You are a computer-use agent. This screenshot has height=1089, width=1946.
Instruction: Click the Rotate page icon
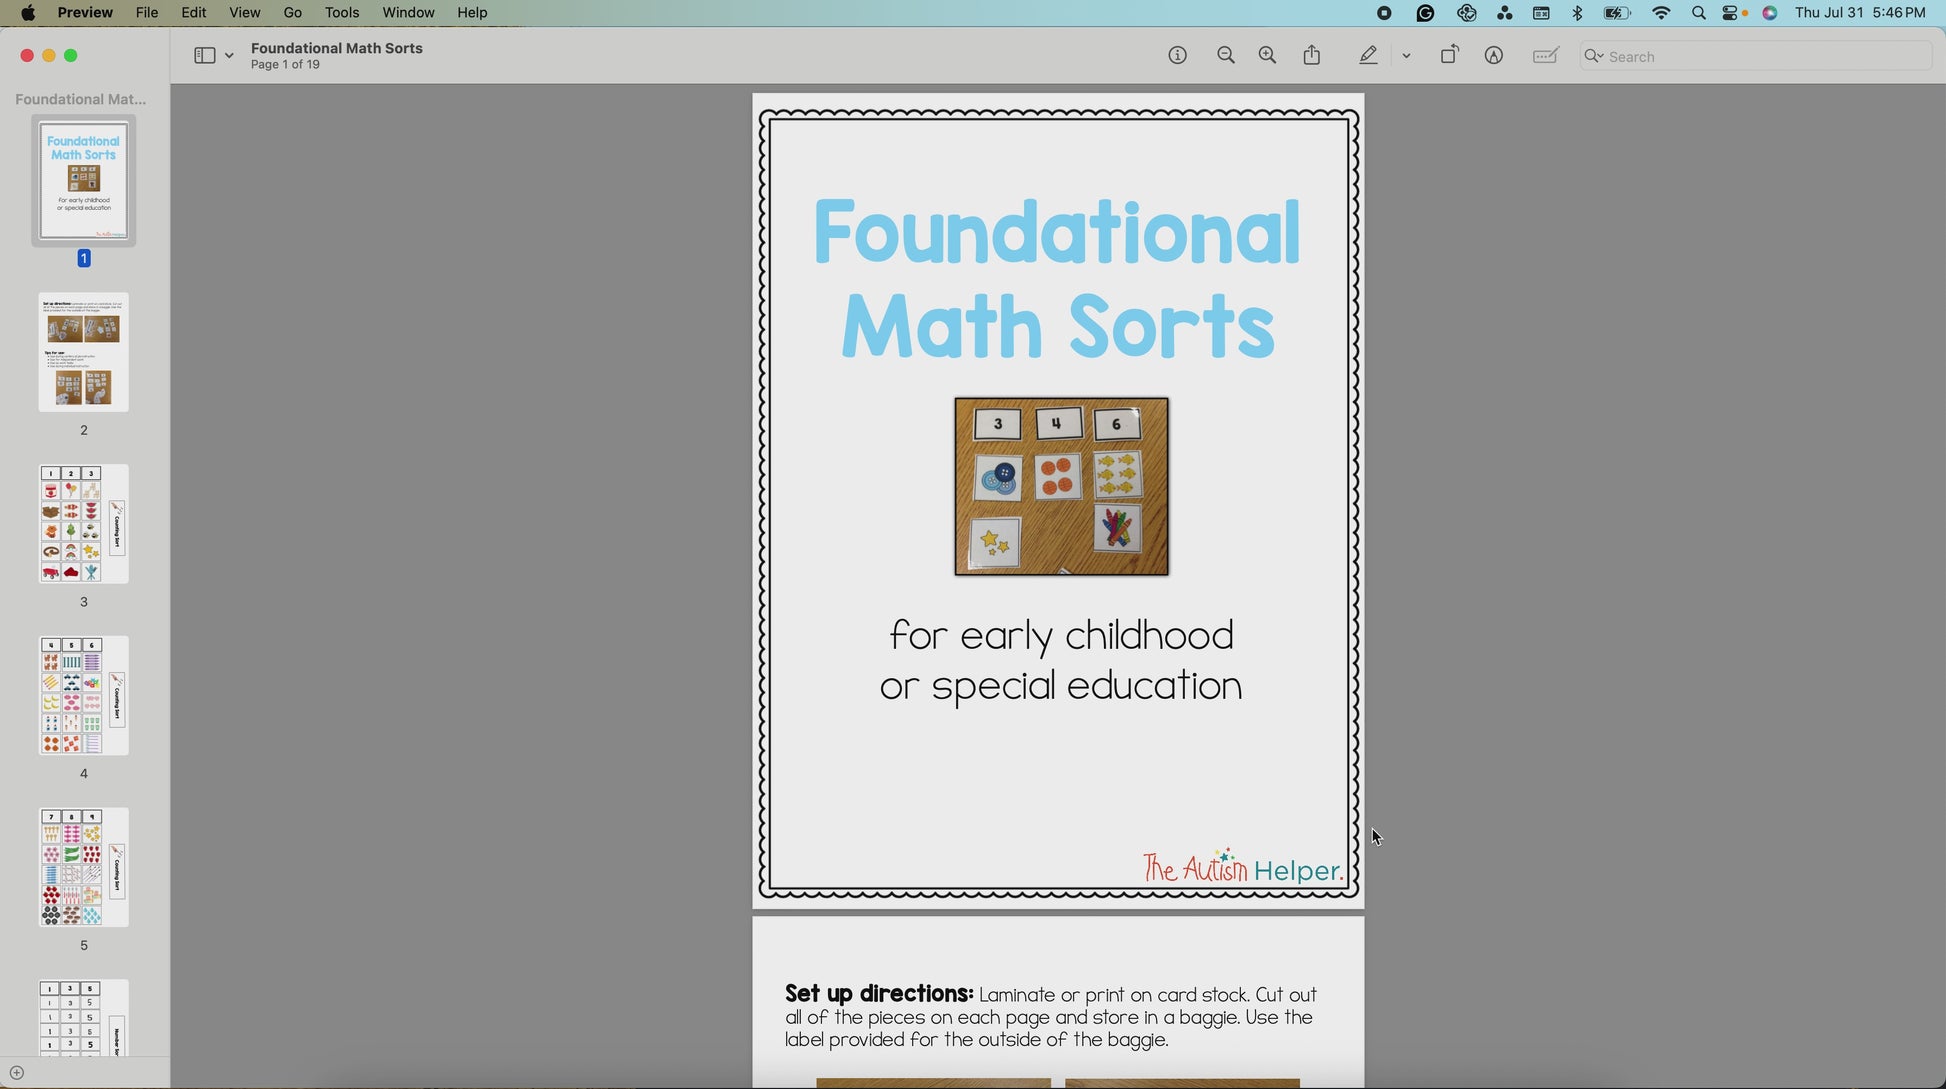1449,56
